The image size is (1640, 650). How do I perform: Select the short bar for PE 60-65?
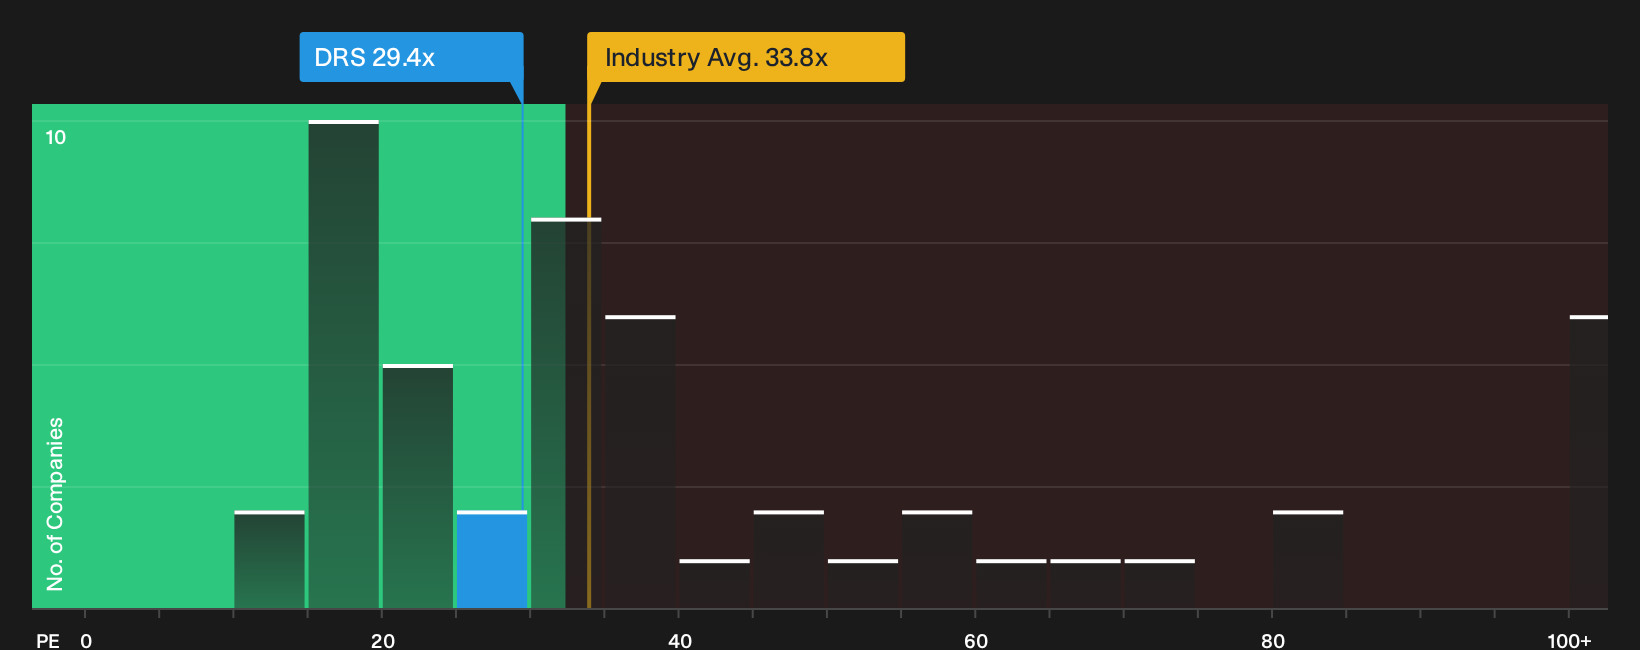[1011, 584]
